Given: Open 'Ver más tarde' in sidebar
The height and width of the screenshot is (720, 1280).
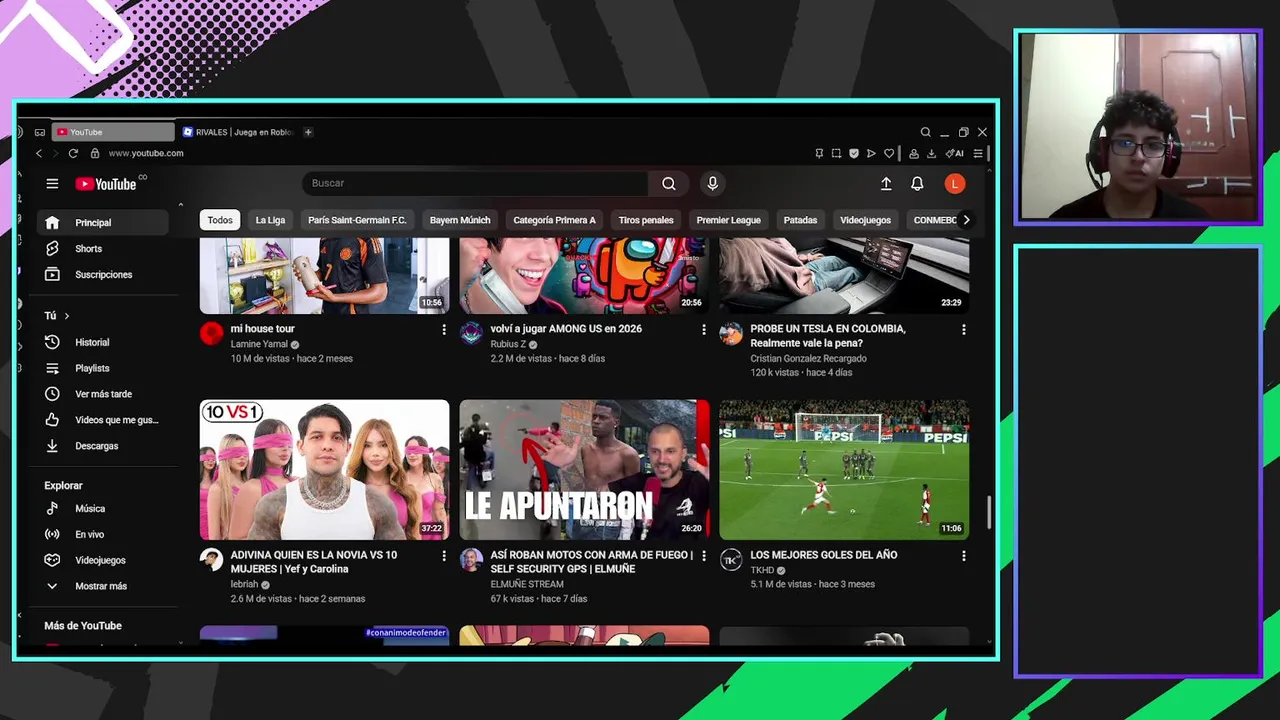Looking at the screenshot, I should click(x=103, y=394).
